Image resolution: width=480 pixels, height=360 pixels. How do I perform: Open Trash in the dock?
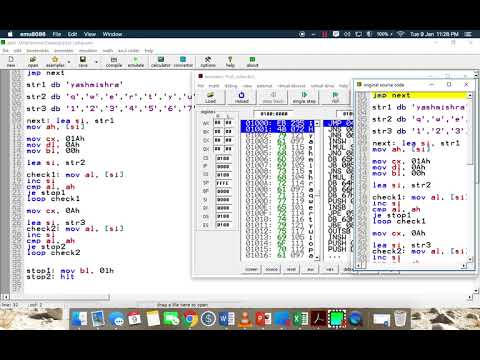400,319
